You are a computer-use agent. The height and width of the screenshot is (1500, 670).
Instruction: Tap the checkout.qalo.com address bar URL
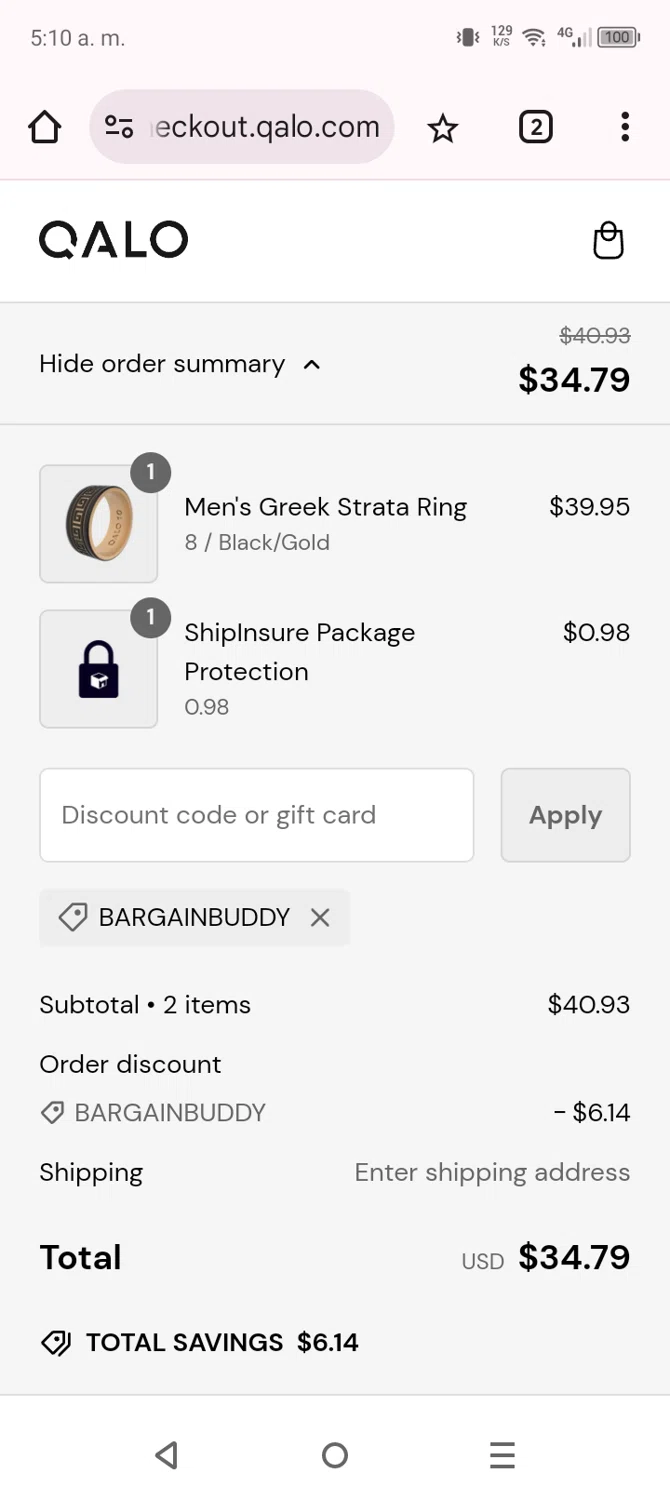click(x=265, y=127)
